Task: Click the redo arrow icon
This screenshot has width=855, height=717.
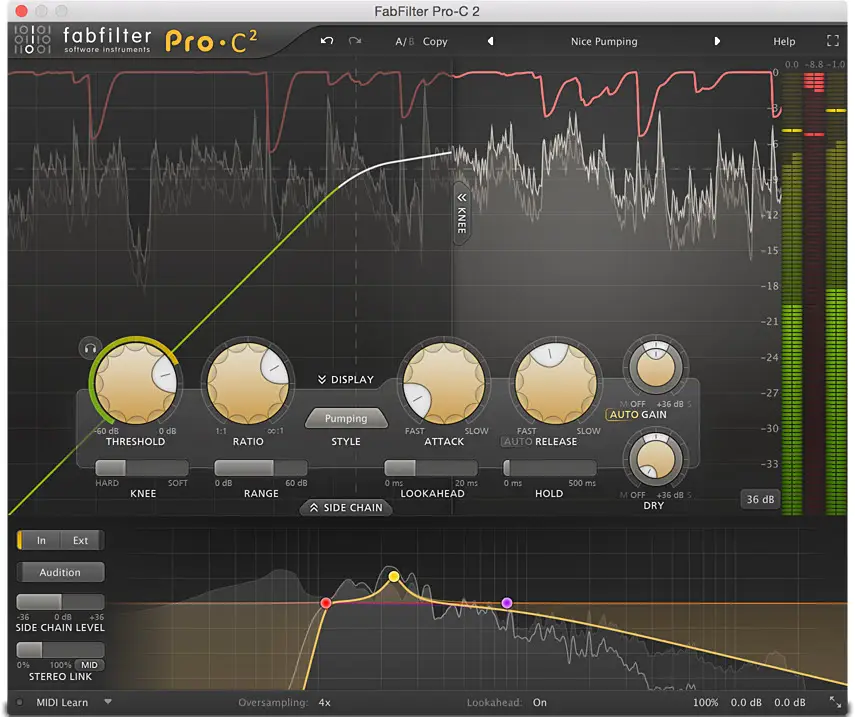Action: (x=355, y=41)
